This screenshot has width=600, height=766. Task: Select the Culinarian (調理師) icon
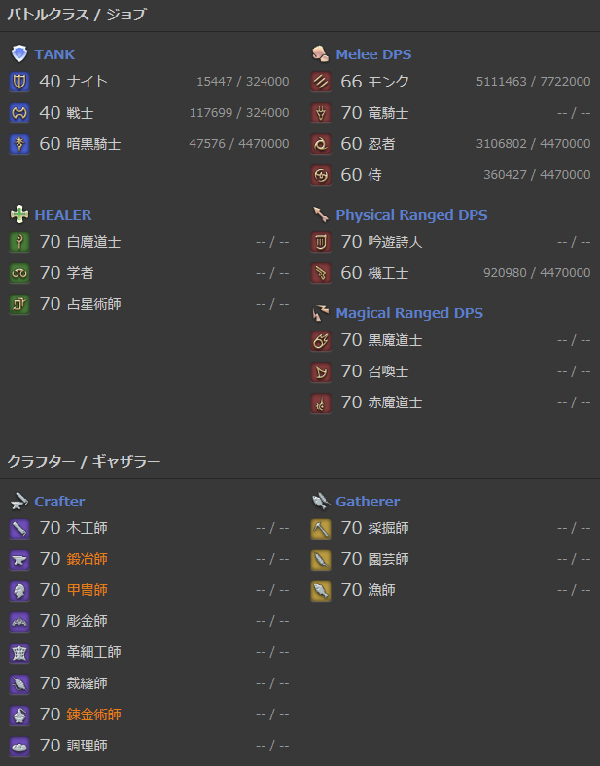(20, 746)
